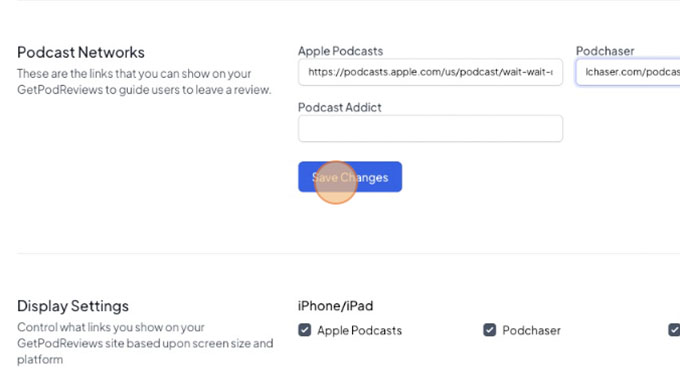
Task: Click the empty Podcast Addict field
Action: tap(430, 128)
